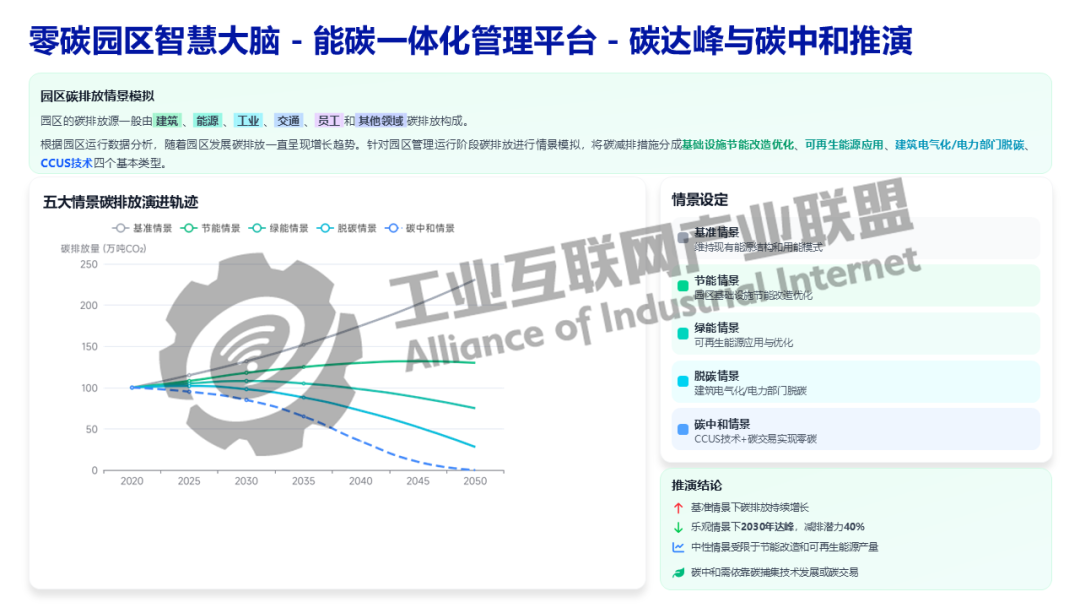This screenshot has height=608, width=1080.
Task: Click the 2040 x-axis label
Action: click(360, 481)
